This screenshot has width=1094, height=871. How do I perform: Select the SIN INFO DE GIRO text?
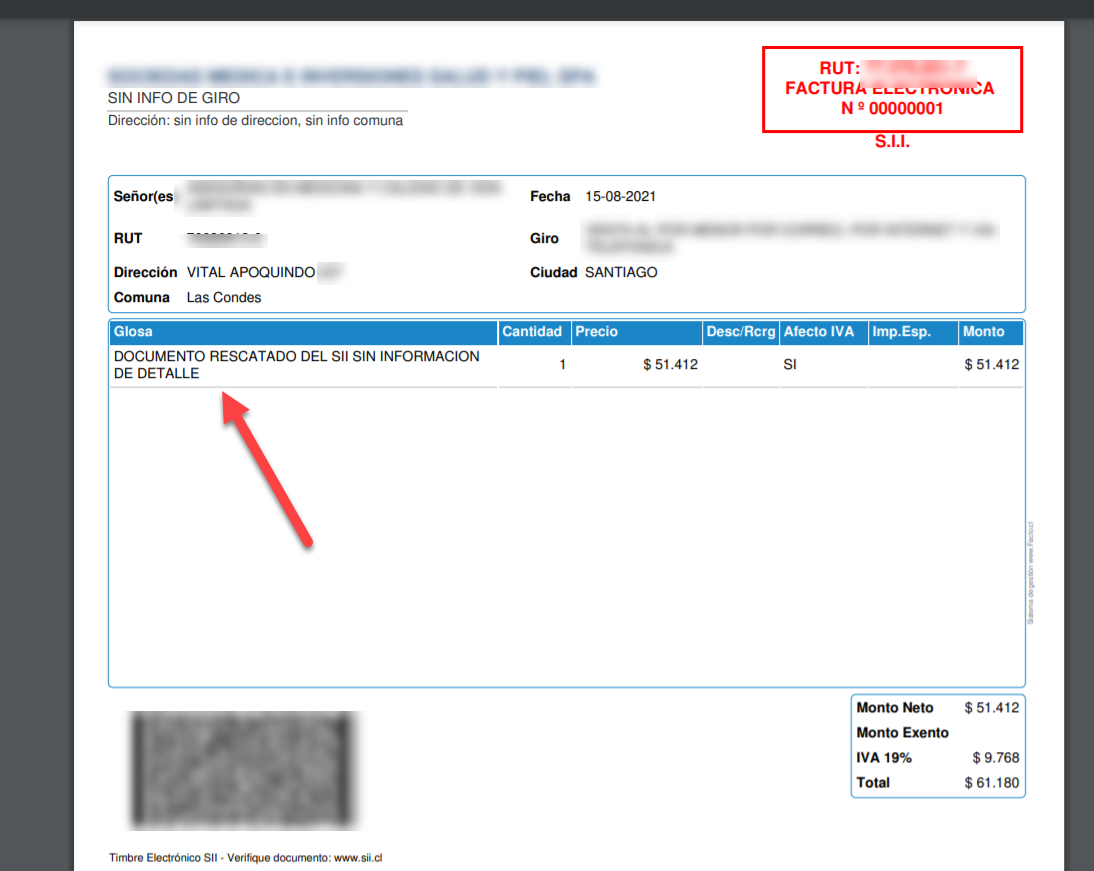(174, 98)
